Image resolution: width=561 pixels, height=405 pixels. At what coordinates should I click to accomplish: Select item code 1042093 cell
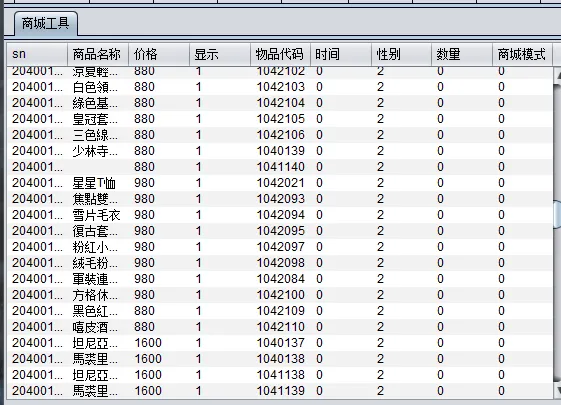(x=280, y=199)
